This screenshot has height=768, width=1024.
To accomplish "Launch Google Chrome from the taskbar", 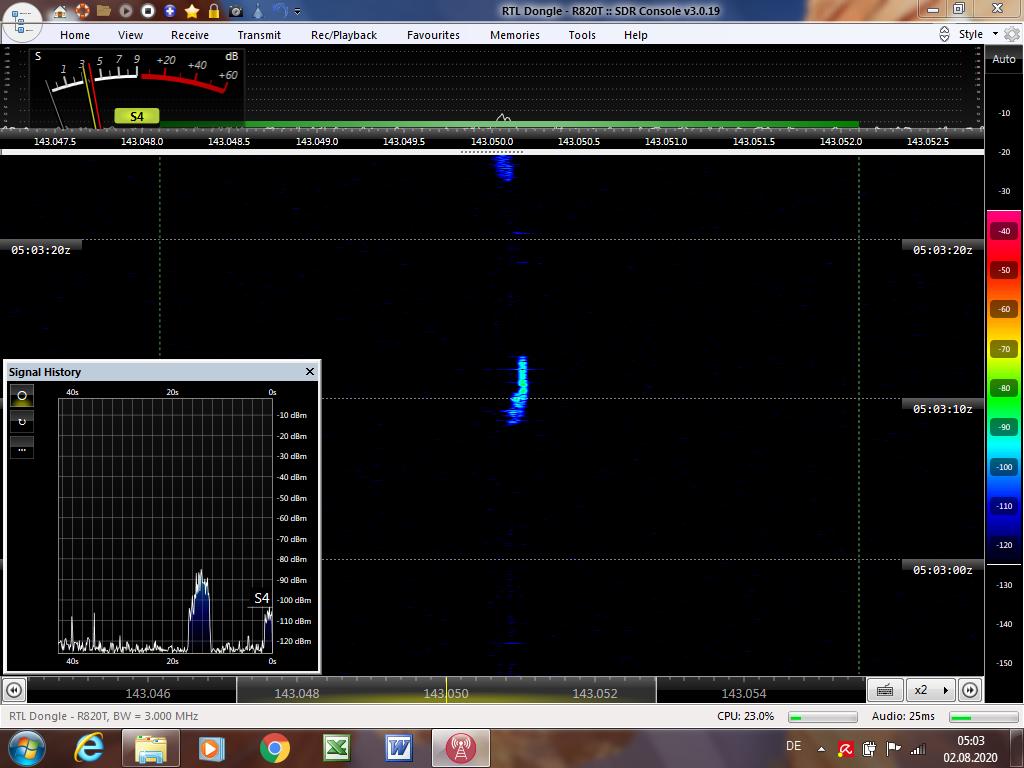I will click(274, 748).
